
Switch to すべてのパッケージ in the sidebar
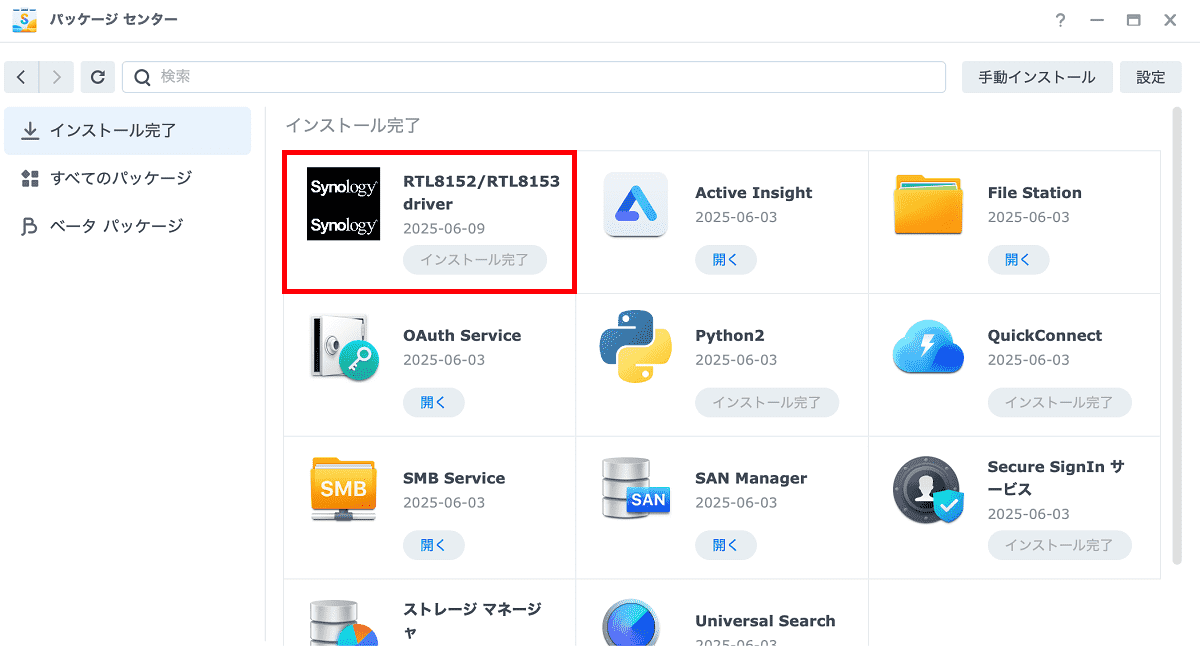(x=127, y=178)
